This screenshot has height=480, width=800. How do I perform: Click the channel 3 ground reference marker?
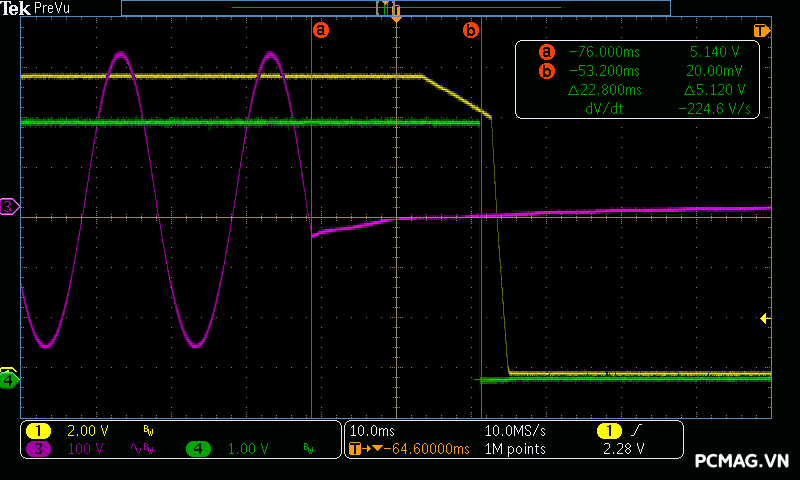coord(9,207)
